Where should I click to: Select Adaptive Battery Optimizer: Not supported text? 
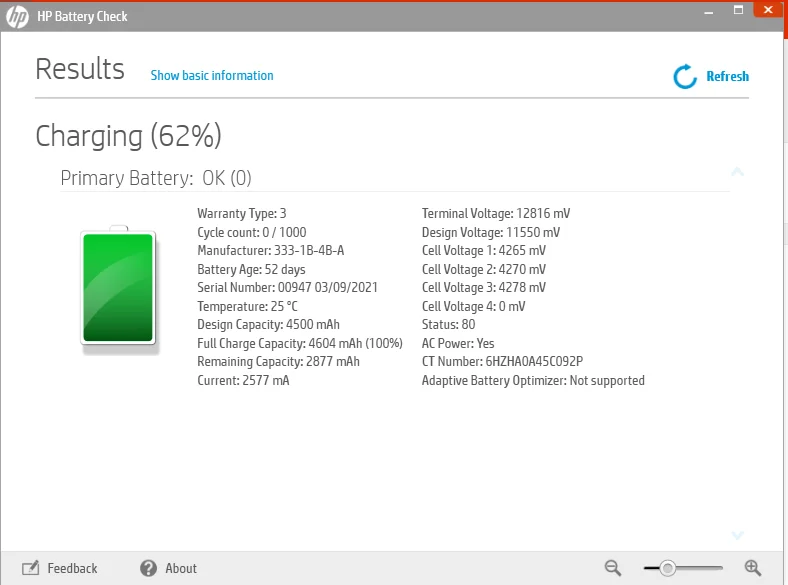point(533,380)
